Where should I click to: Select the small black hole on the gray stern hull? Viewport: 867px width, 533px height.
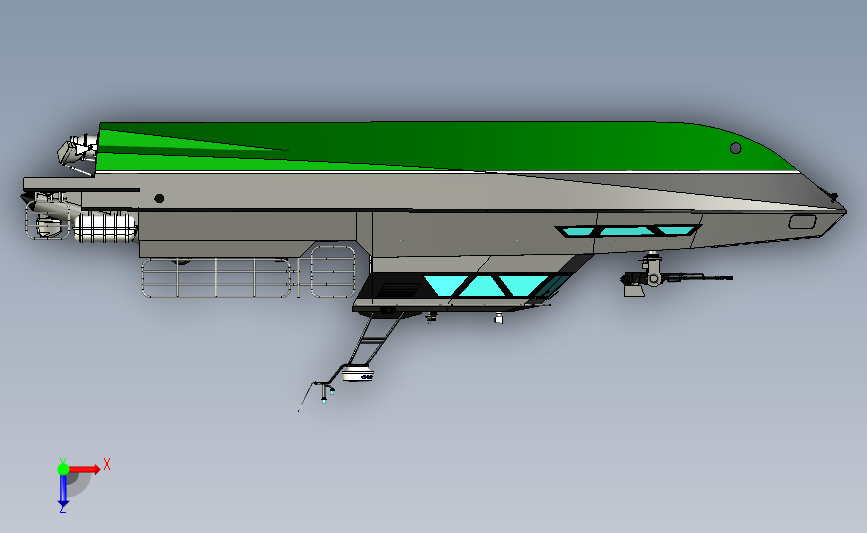[159, 198]
